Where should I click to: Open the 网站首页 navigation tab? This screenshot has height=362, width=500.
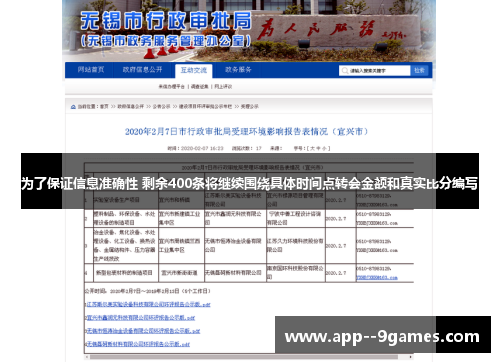point(91,70)
